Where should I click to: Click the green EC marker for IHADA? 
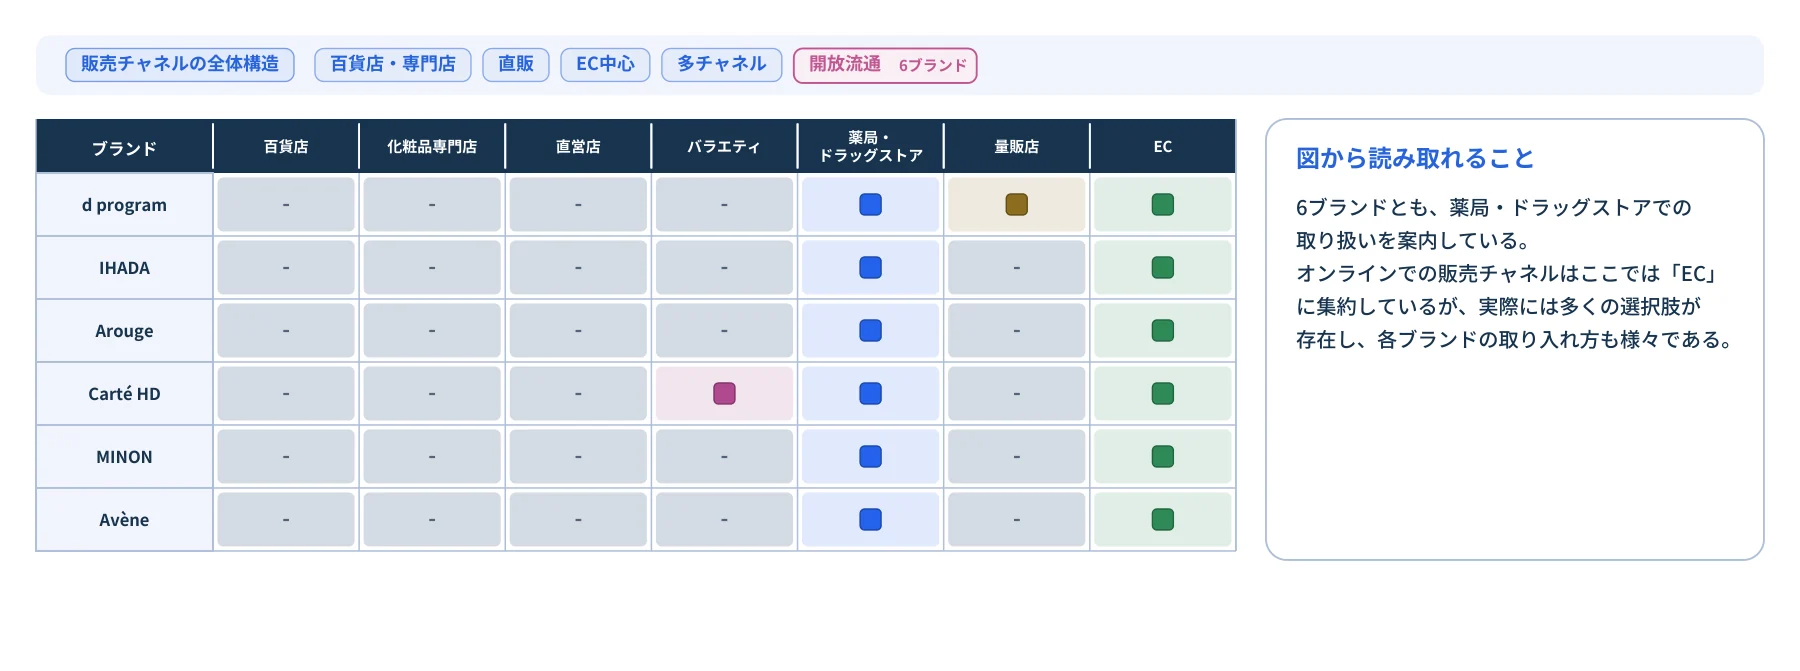click(1163, 268)
